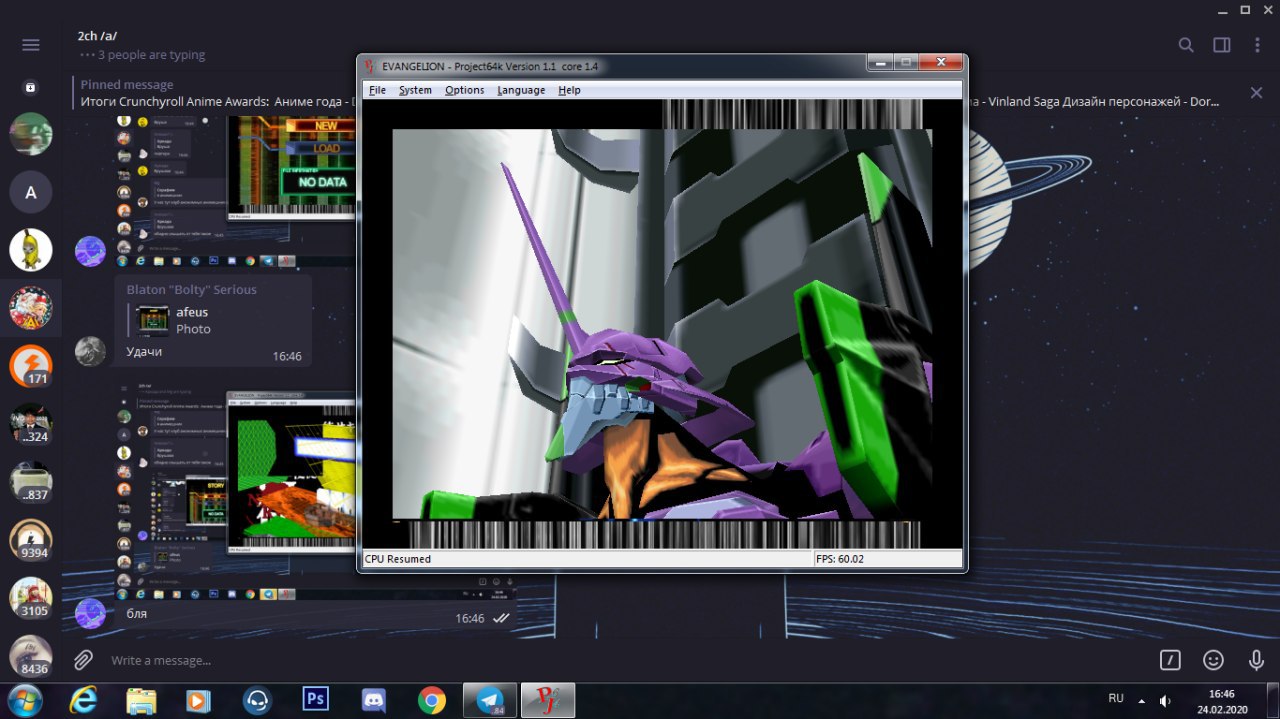The width and height of the screenshot is (1280, 719).
Task: Open the 2ch /a/ chat title header
Action: 97,36
